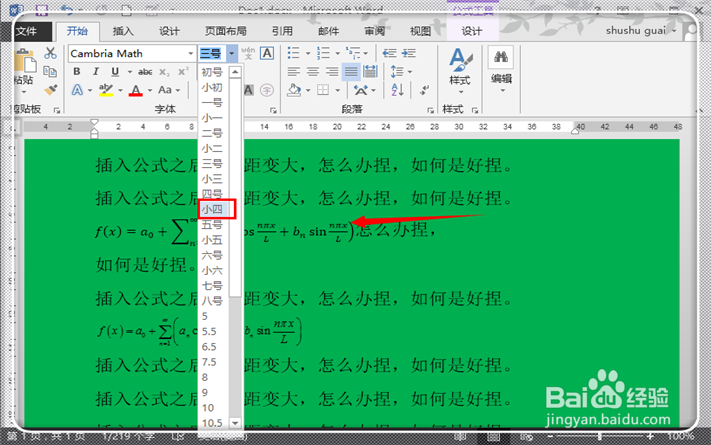Decrease the paragraph indent

pos(389,53)
